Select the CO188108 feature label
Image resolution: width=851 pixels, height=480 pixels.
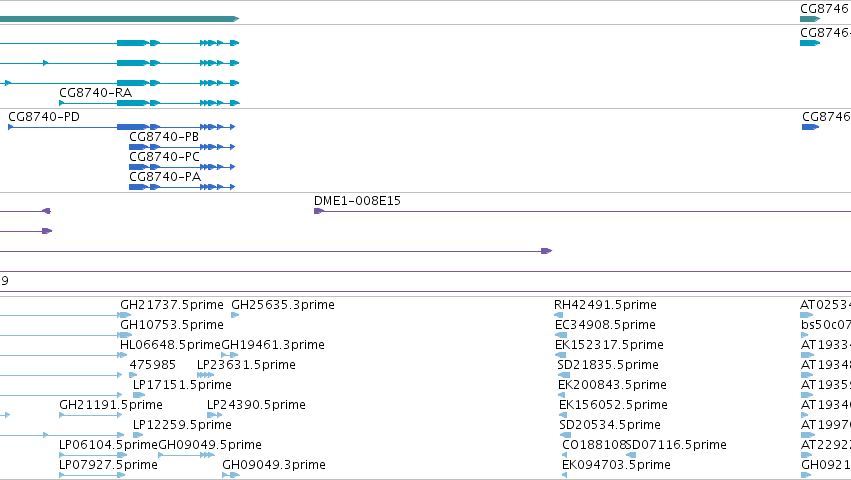[594, 445]
